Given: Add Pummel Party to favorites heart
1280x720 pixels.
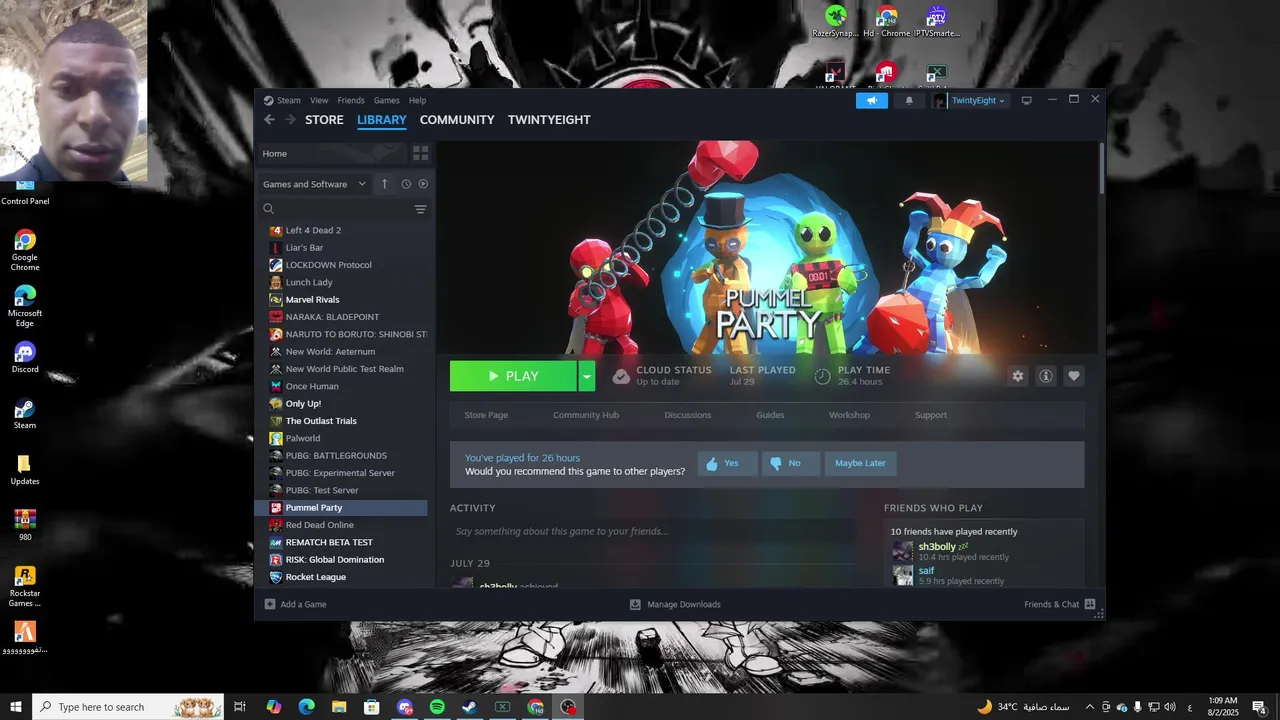Looking at the screenshot, I should tap(1074, 376).
